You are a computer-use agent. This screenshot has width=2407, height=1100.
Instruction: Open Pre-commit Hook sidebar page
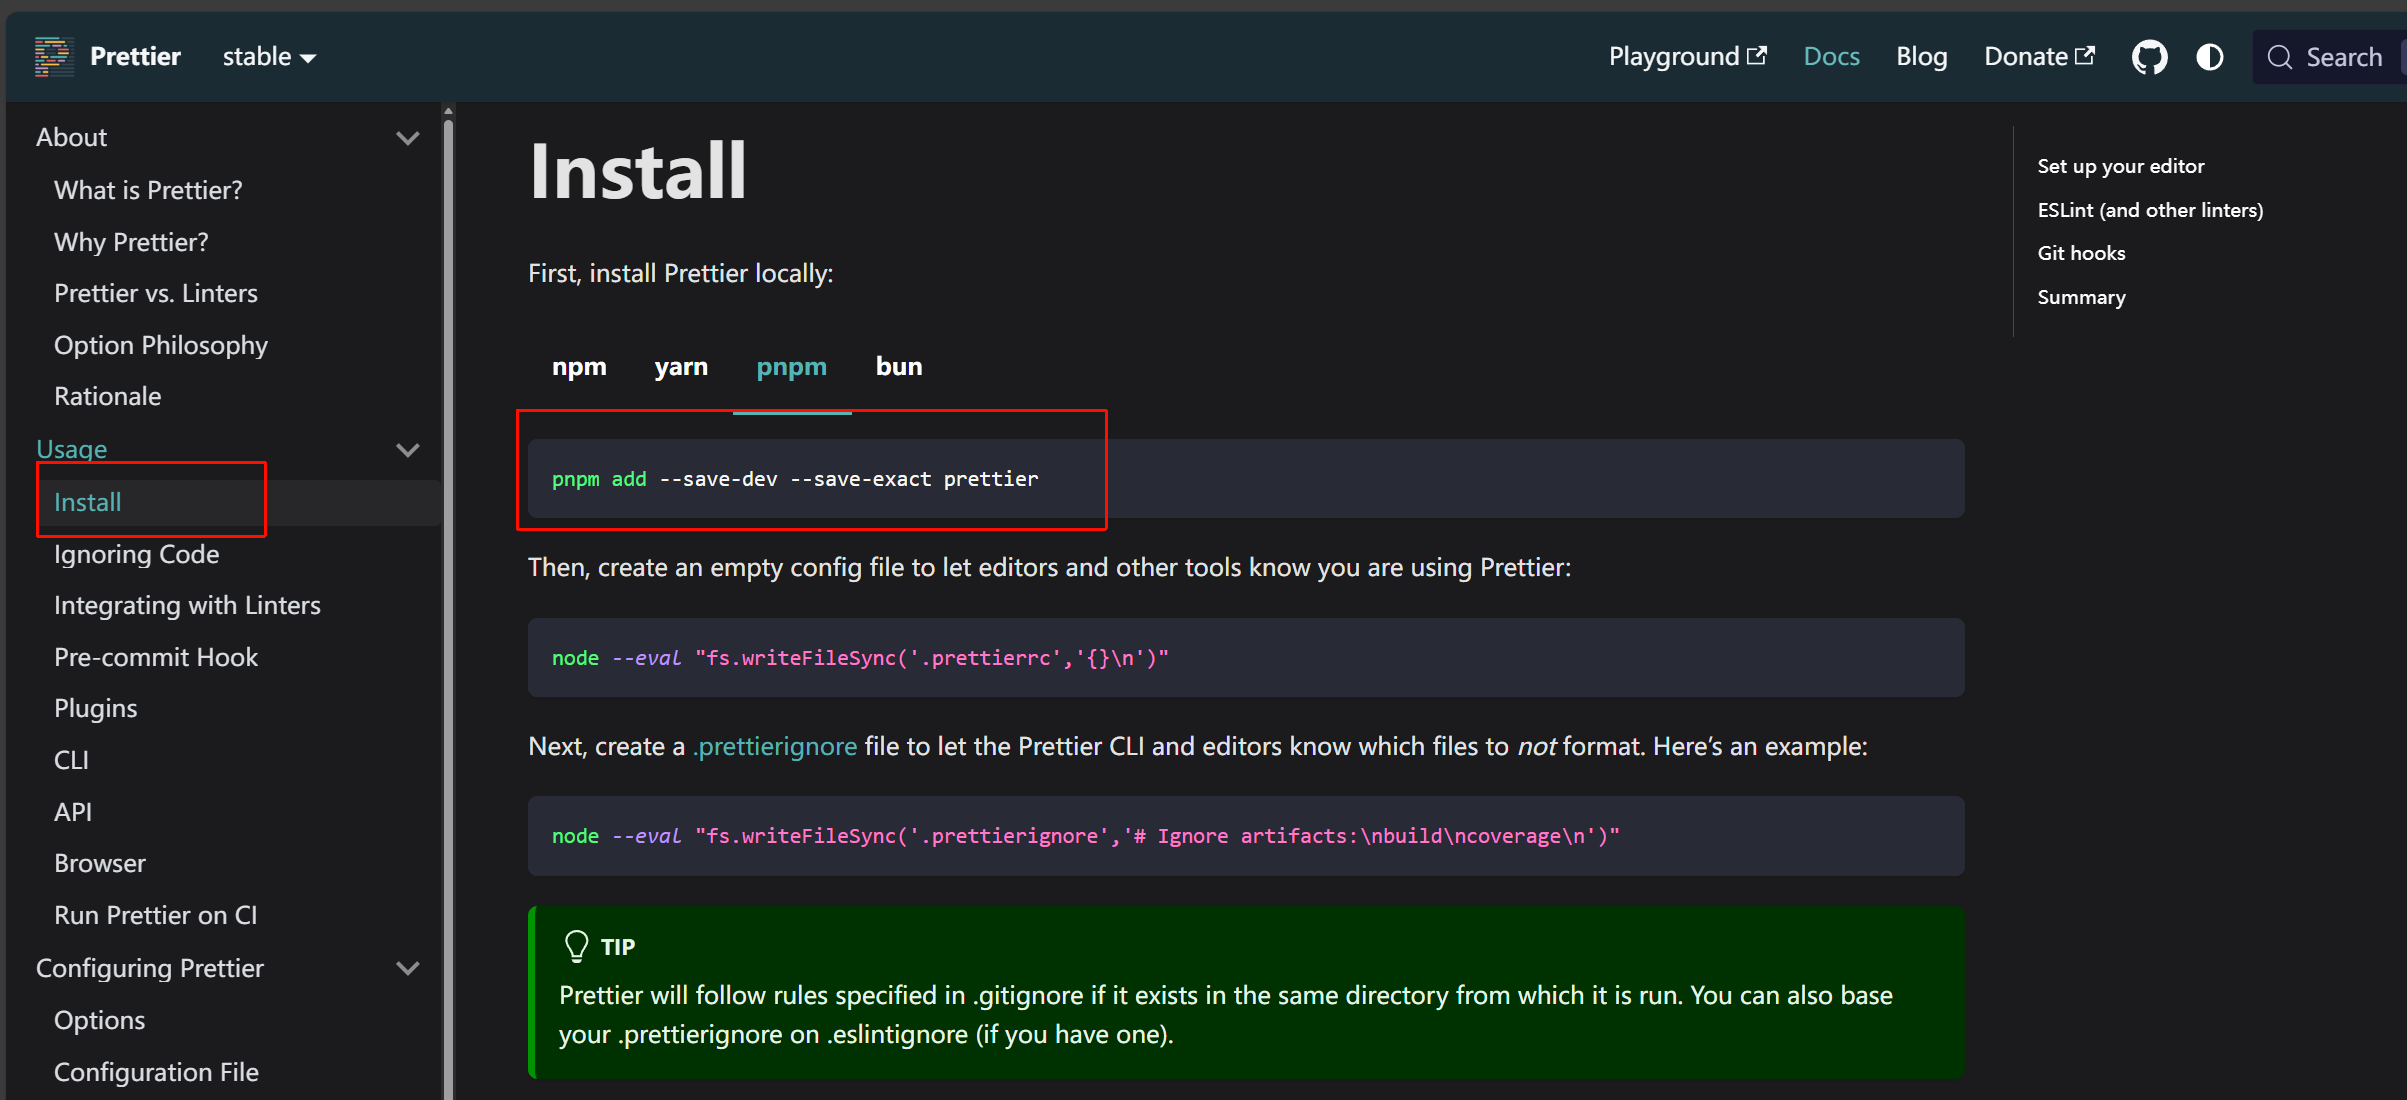tap(156, 657)
